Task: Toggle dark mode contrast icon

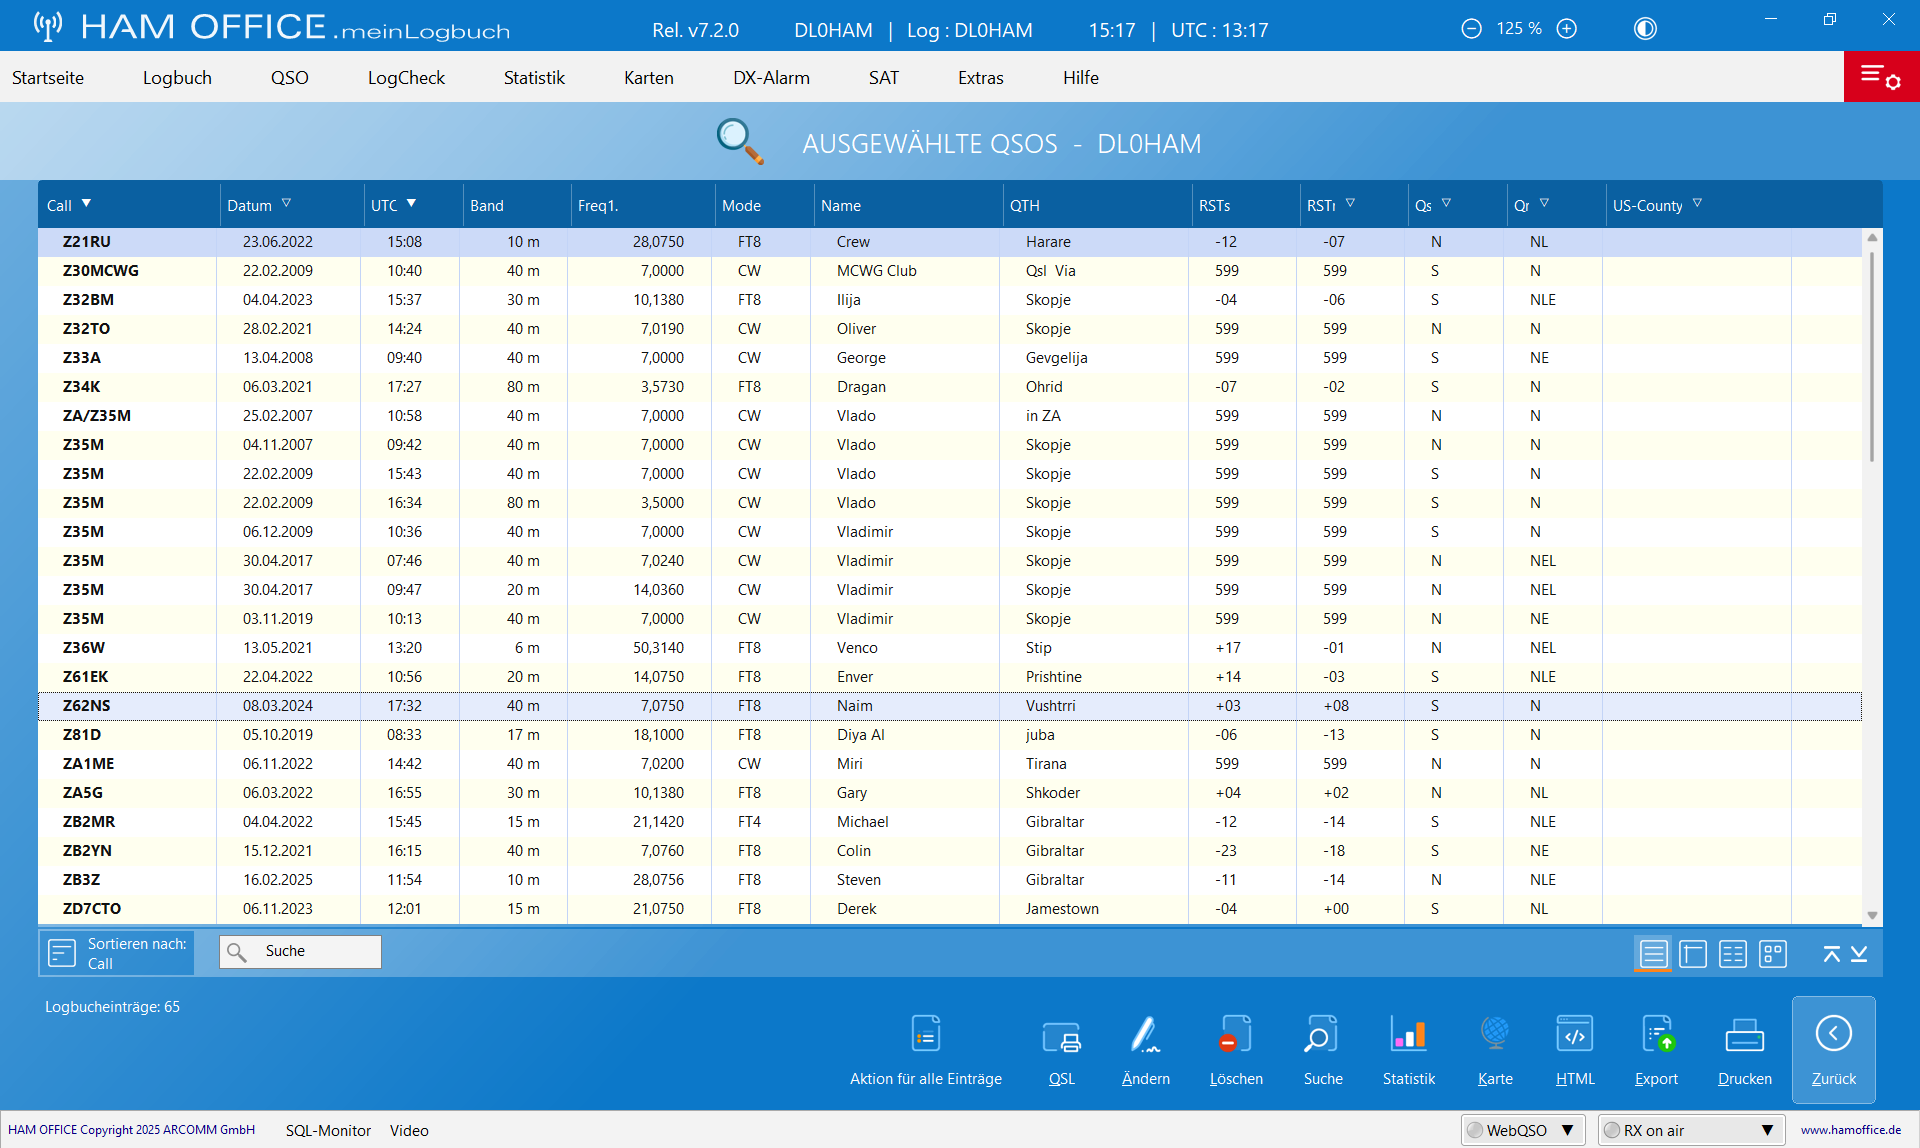Action: point(1645,29)
